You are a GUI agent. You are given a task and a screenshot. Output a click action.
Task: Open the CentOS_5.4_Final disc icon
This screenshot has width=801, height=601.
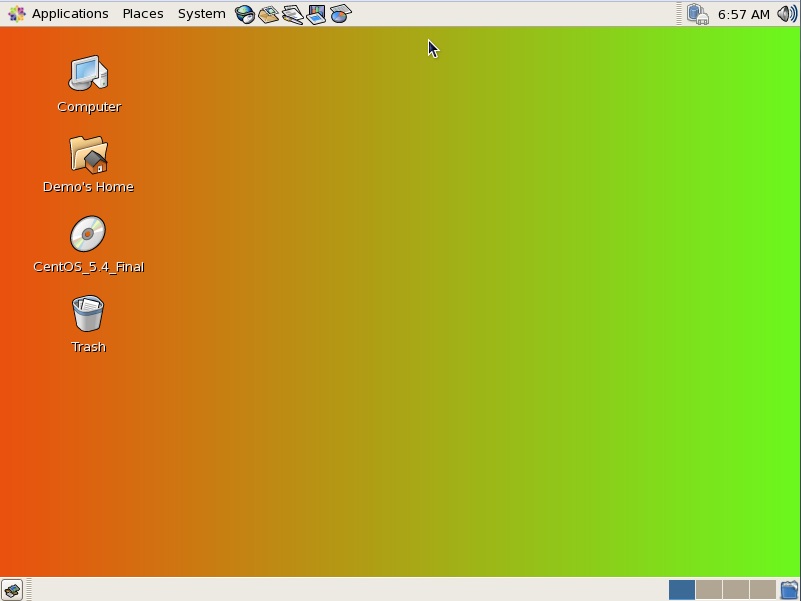88,235
